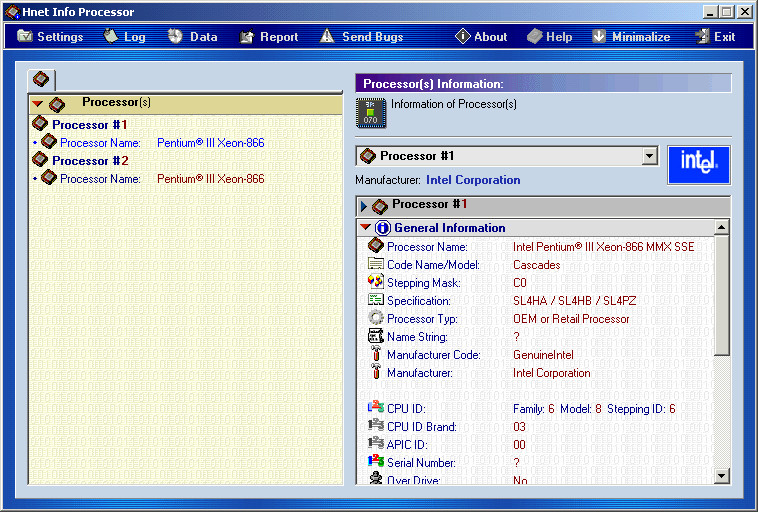Collapse the General Information section
The image size is (758, 512).
[x=365, y=227]
